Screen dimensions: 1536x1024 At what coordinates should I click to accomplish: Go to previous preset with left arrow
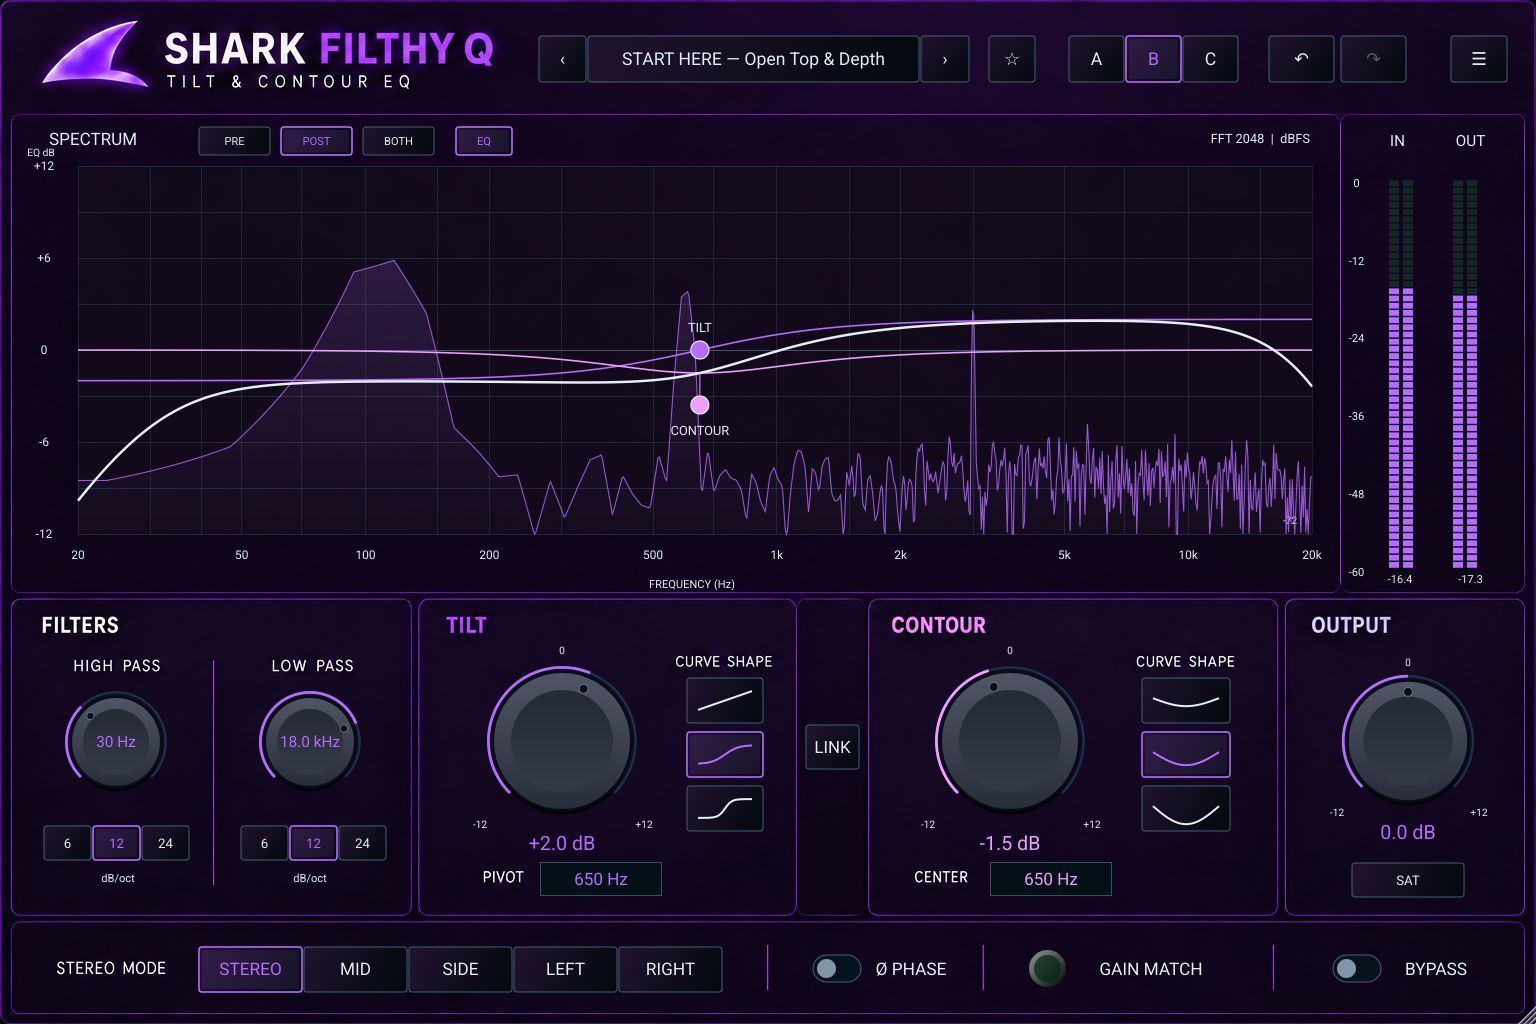point(562,59)
